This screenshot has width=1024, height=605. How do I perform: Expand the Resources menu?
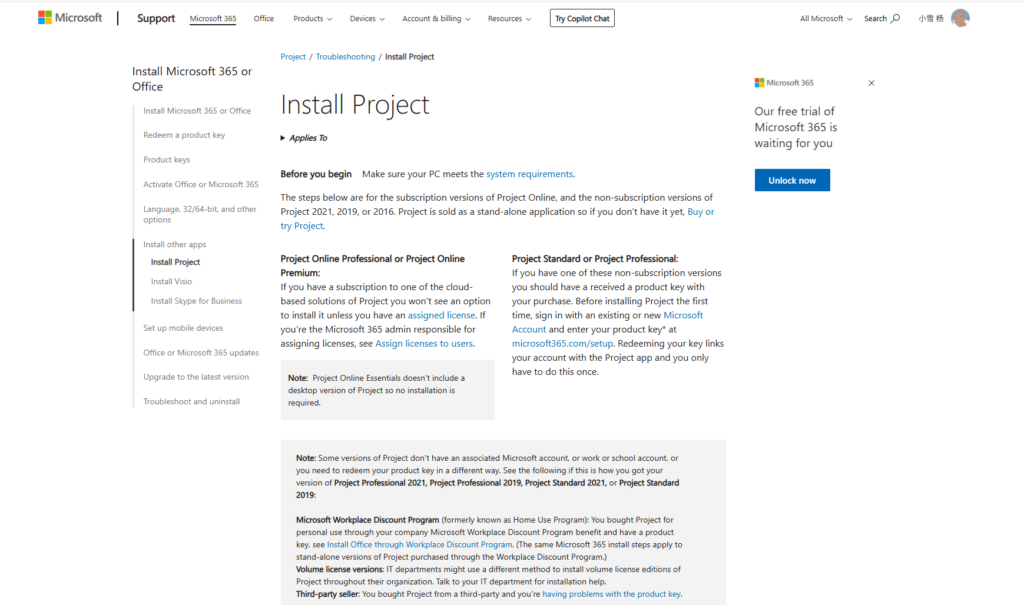(509, 18)
